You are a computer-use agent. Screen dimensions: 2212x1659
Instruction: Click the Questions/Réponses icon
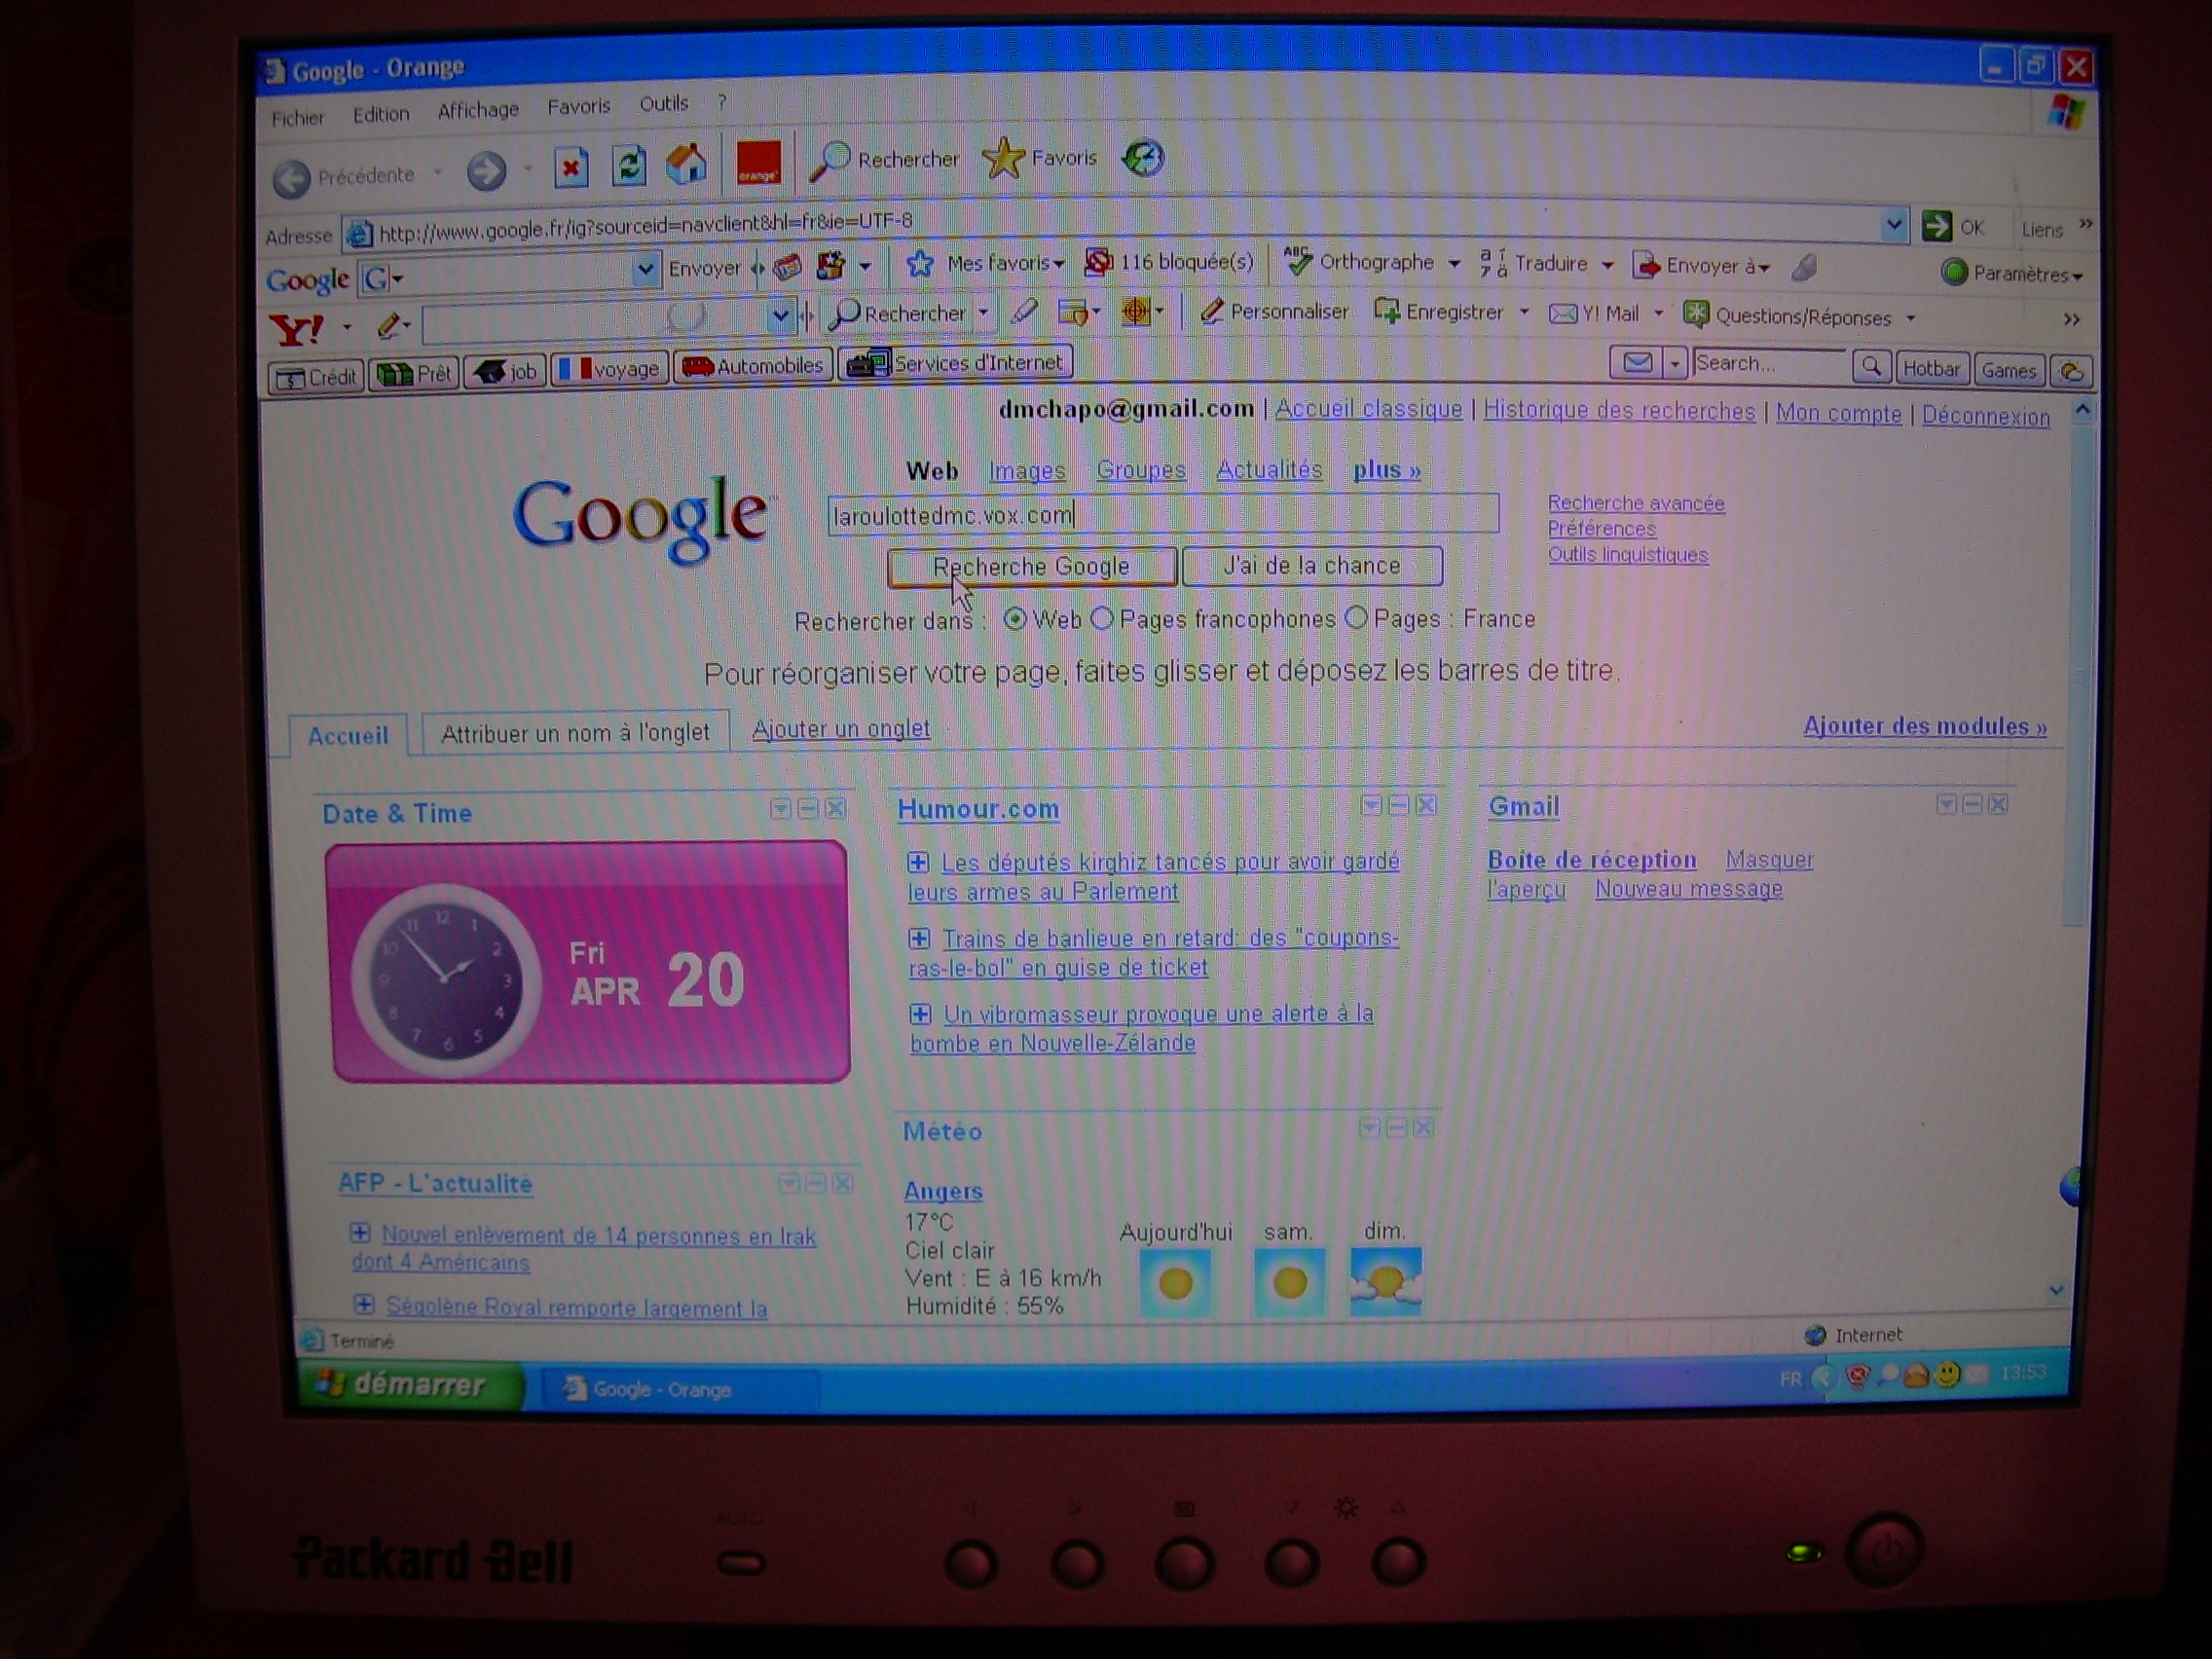(x=1696, y=315)
